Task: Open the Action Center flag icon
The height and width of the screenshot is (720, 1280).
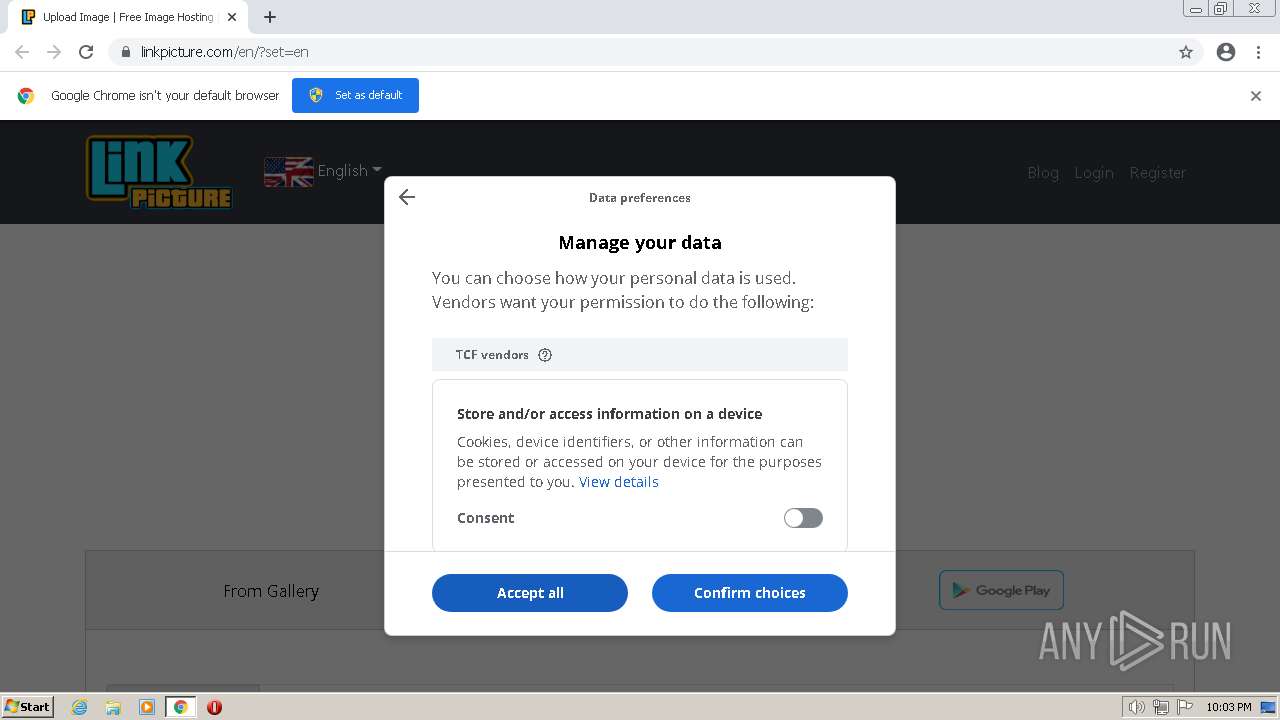Action: pyautogui.click(x=1185, y=707)
